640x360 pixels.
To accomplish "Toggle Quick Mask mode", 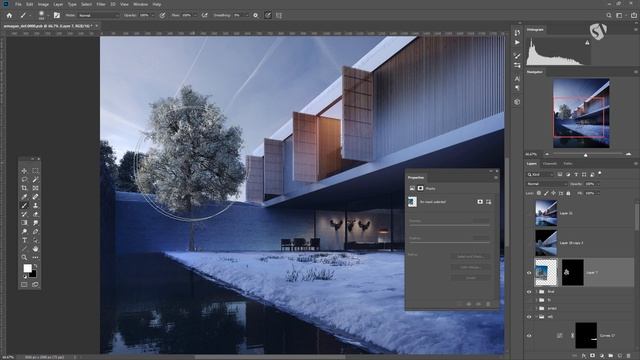I will 24,284.
